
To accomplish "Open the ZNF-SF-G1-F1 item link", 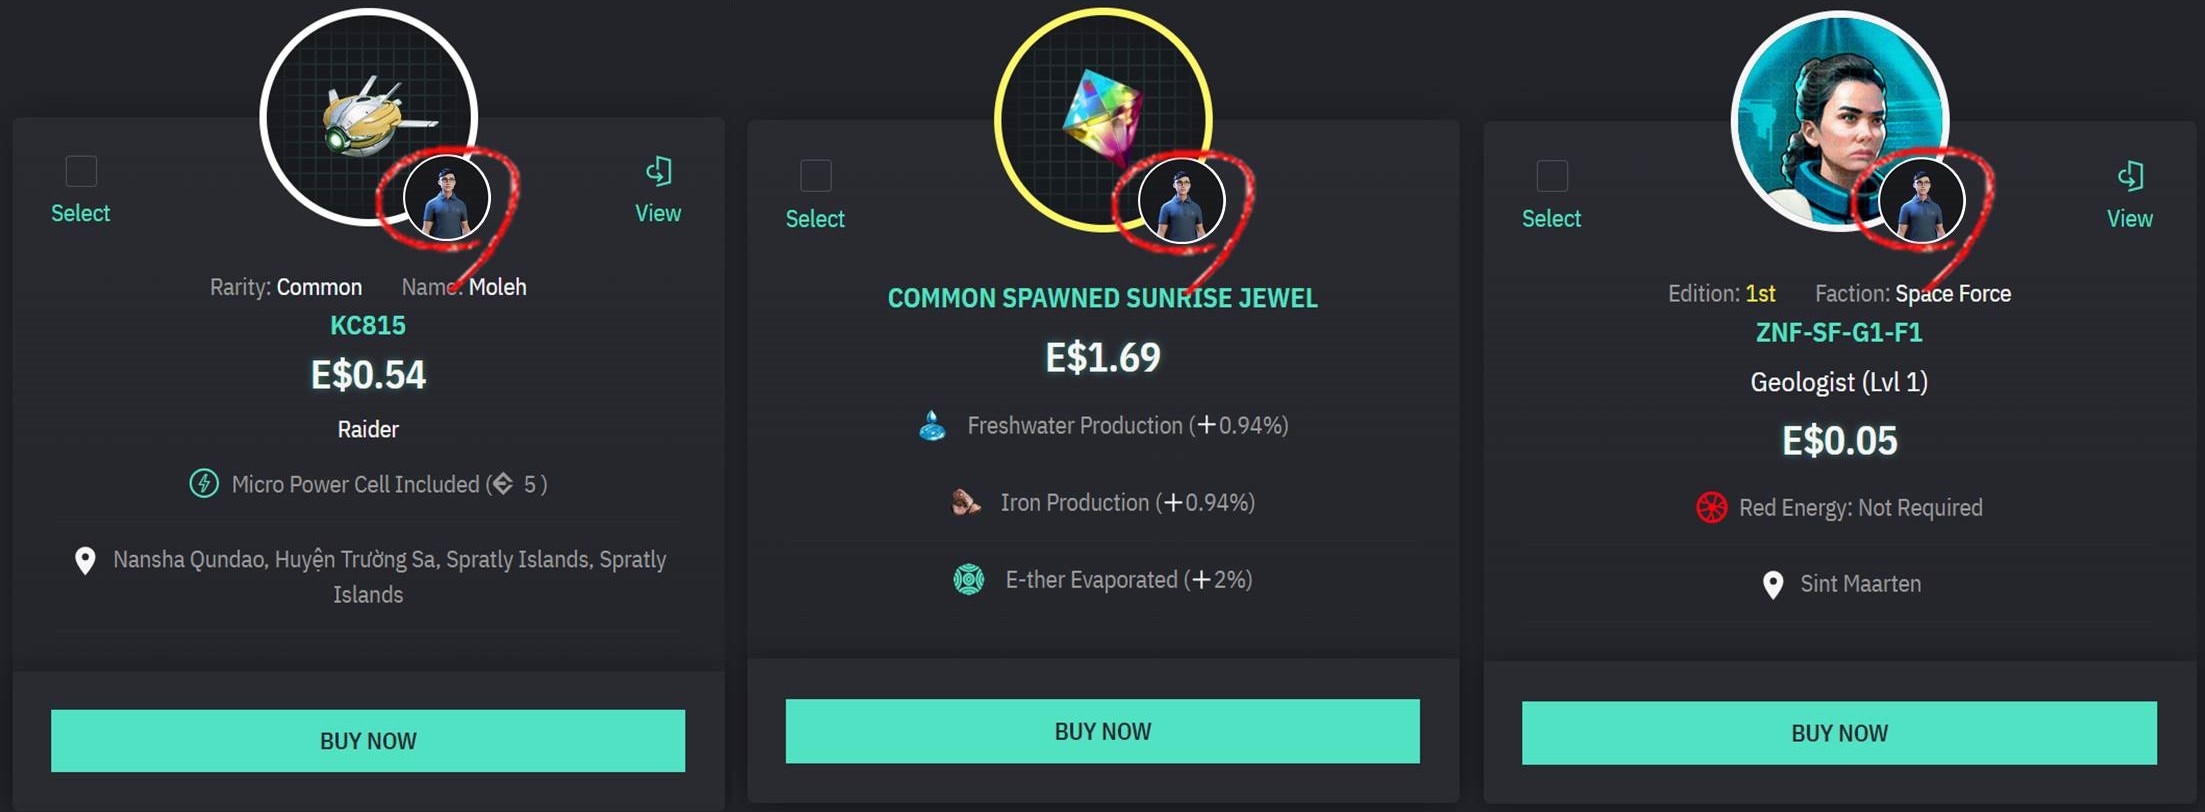I will point(1839,333).
